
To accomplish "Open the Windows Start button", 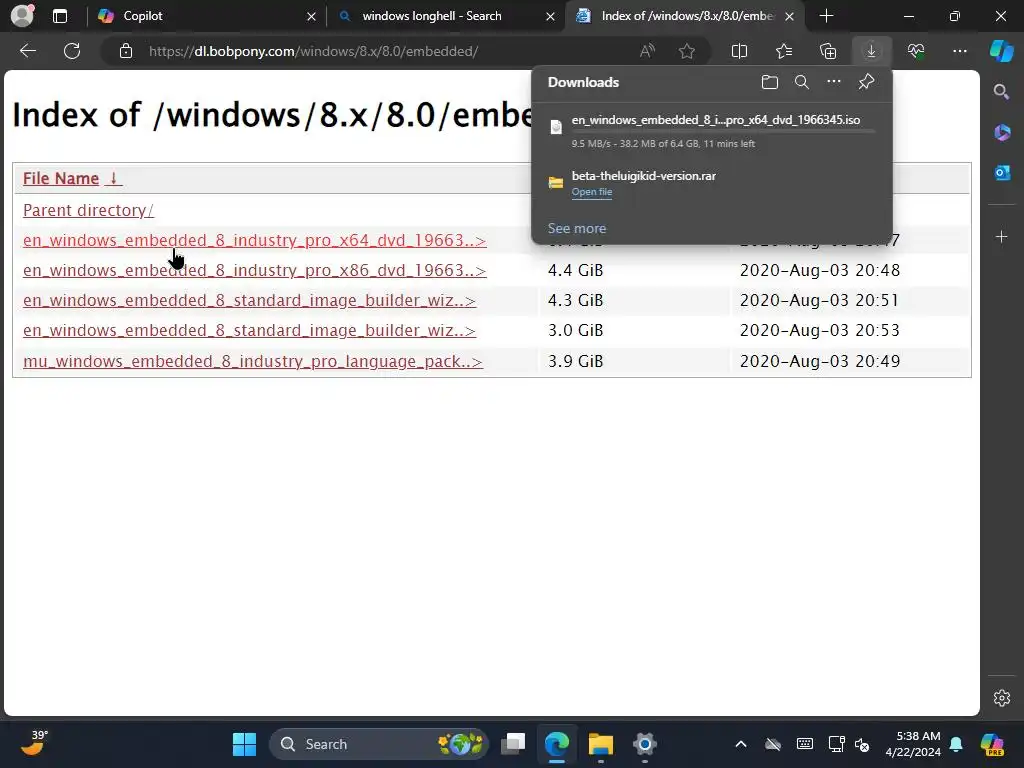I will point(244,744).
